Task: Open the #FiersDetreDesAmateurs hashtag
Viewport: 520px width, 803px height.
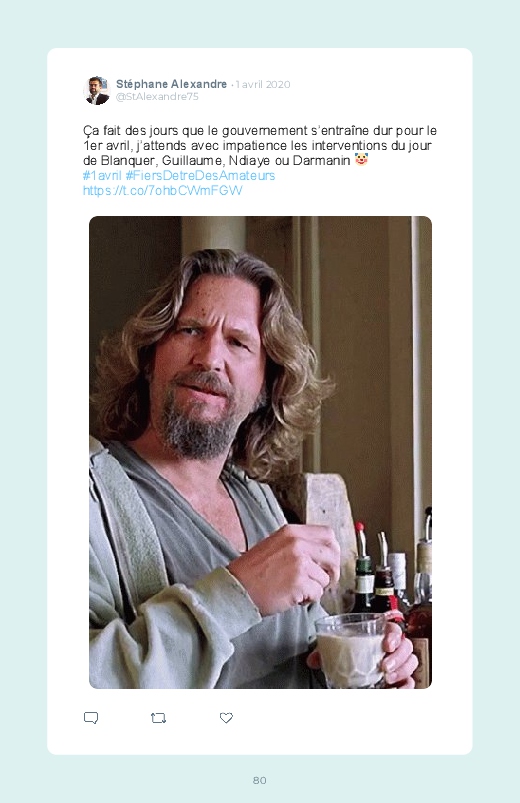Action: pos(200,176)
